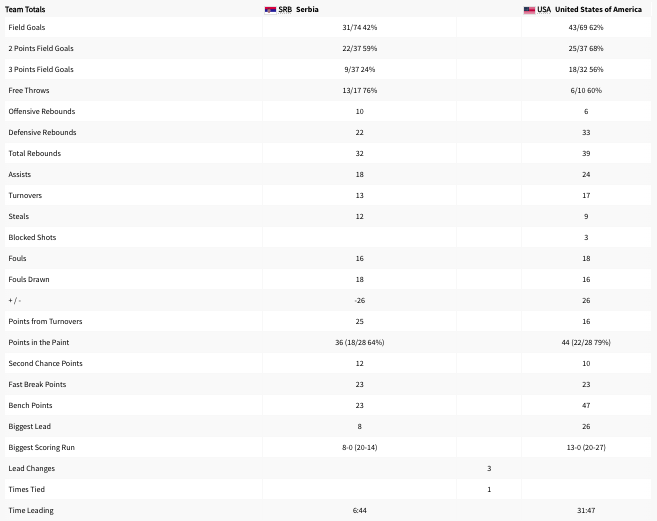Select the Blocked Shots row label
This screenshot has width=657, height=521.
[x=32, y=237]
